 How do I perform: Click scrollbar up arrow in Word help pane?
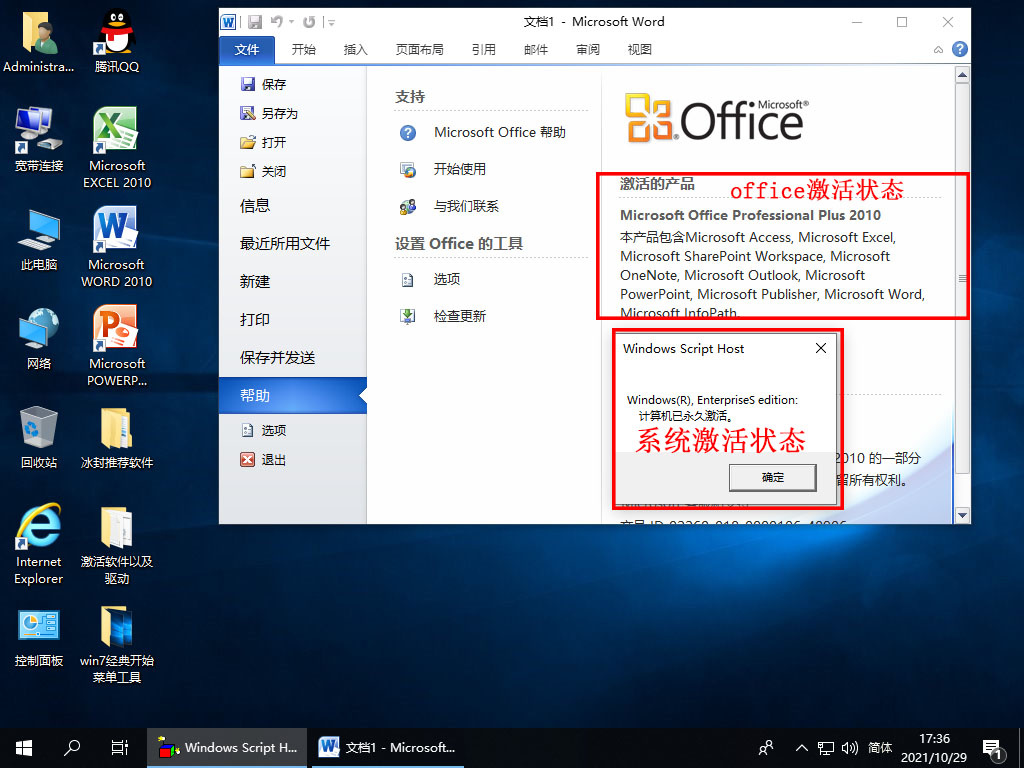tap(962, 75)
